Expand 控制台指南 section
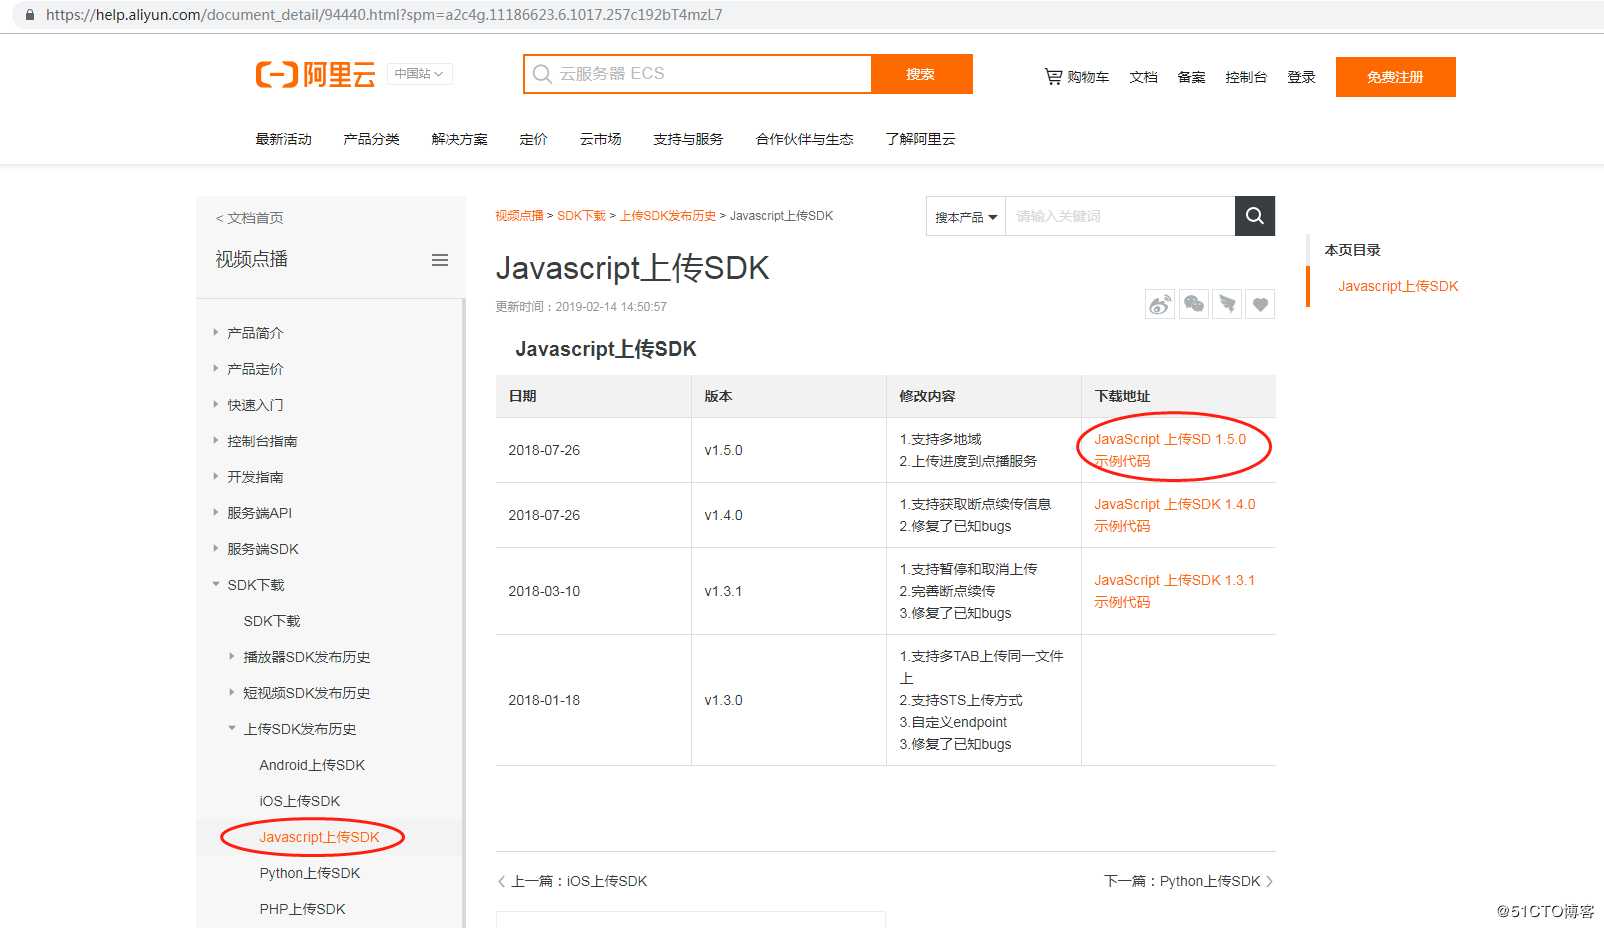Viewport: 1604px width, 928px height. (215, 440)
